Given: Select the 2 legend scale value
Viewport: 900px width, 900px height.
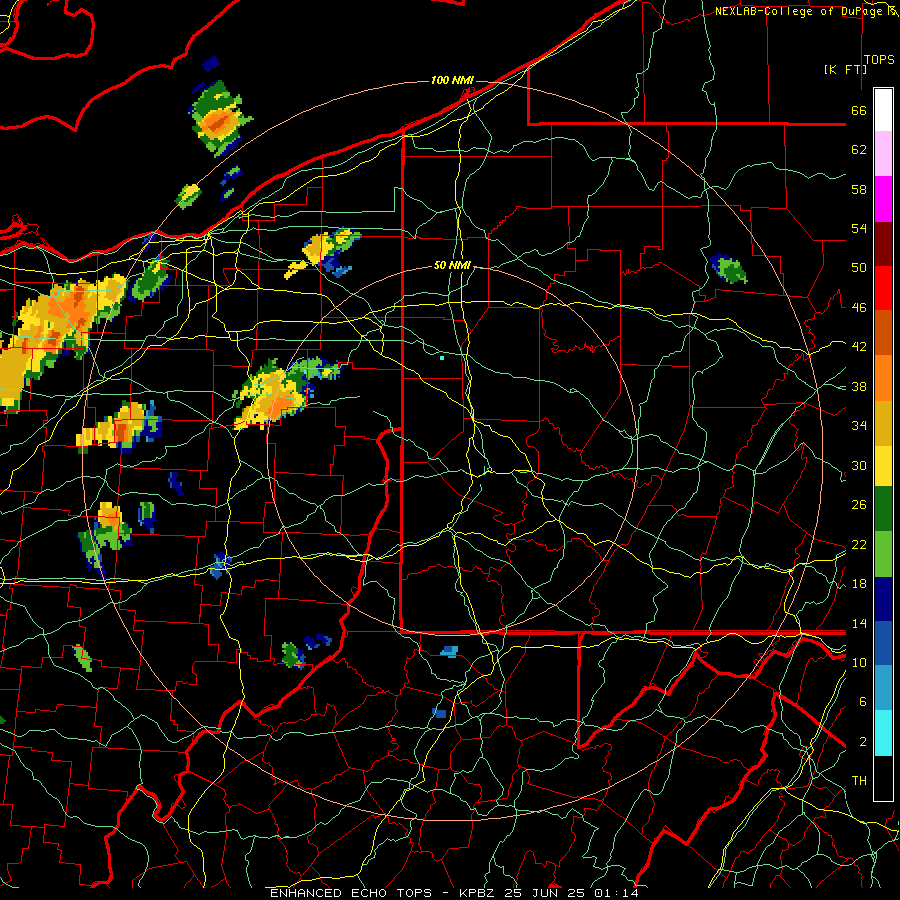Looking at the screenshot, I should point(862,742).
